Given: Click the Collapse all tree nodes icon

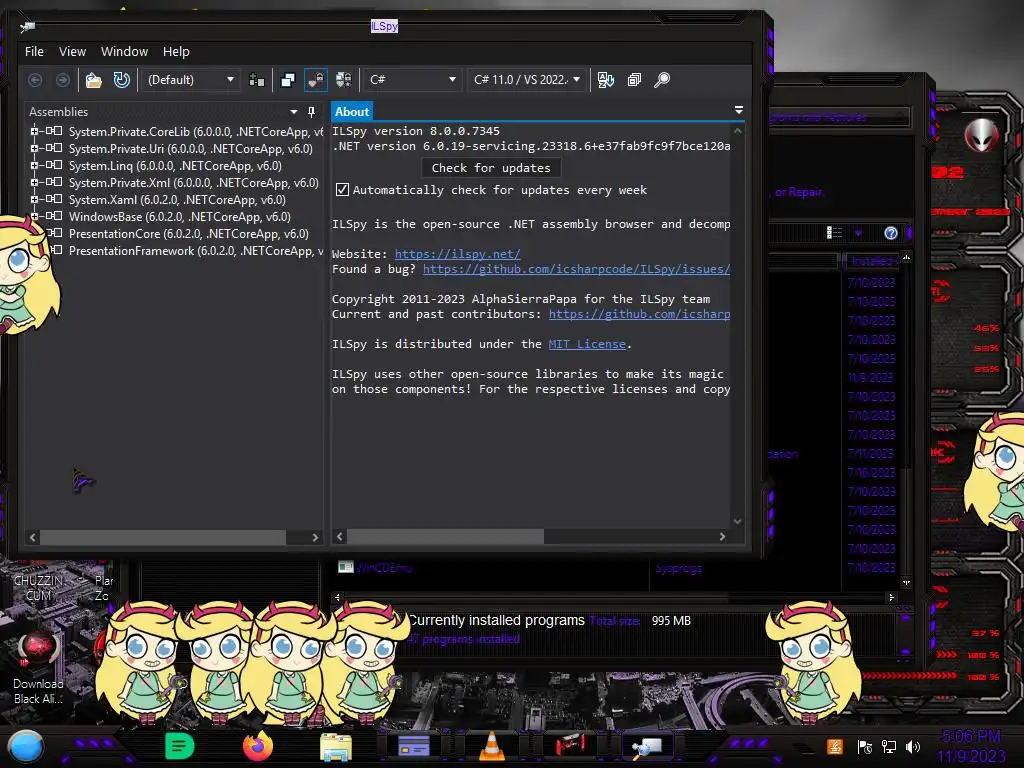Looking at the screenshot, I should point(634,80).
